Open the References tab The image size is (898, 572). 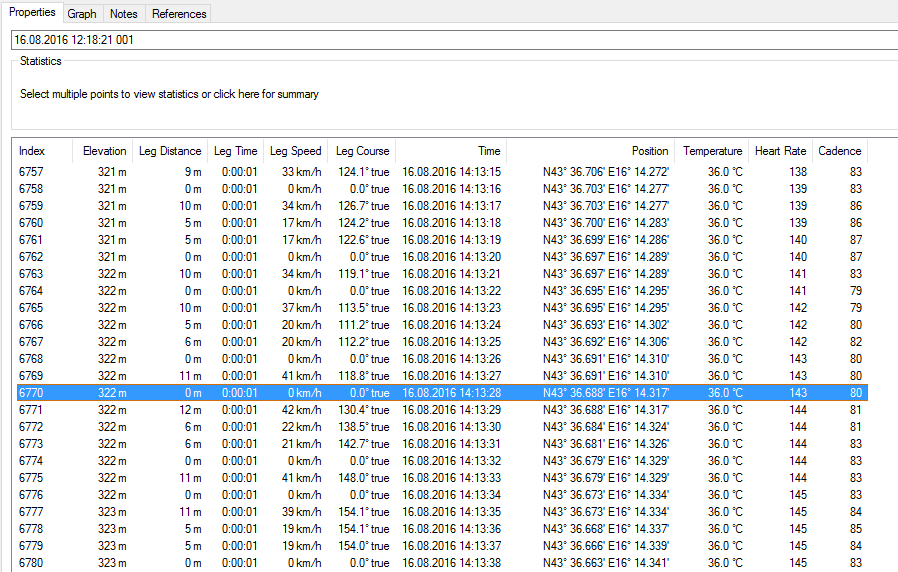tap(179, 14)
